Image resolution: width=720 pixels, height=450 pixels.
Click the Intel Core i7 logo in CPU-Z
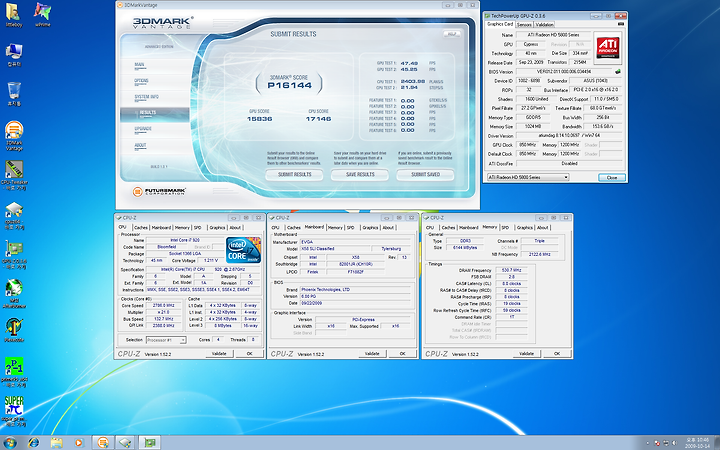coord(243,250)
